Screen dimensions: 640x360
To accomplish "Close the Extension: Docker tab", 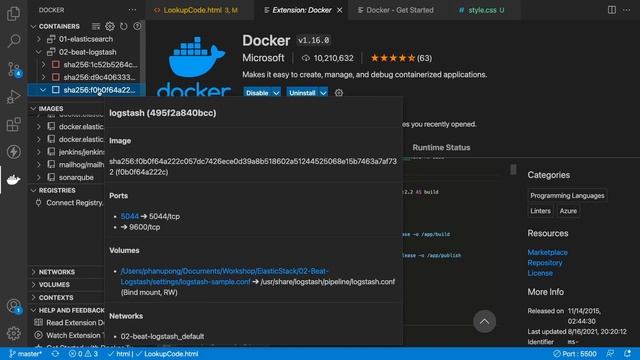I will [340, 10].
